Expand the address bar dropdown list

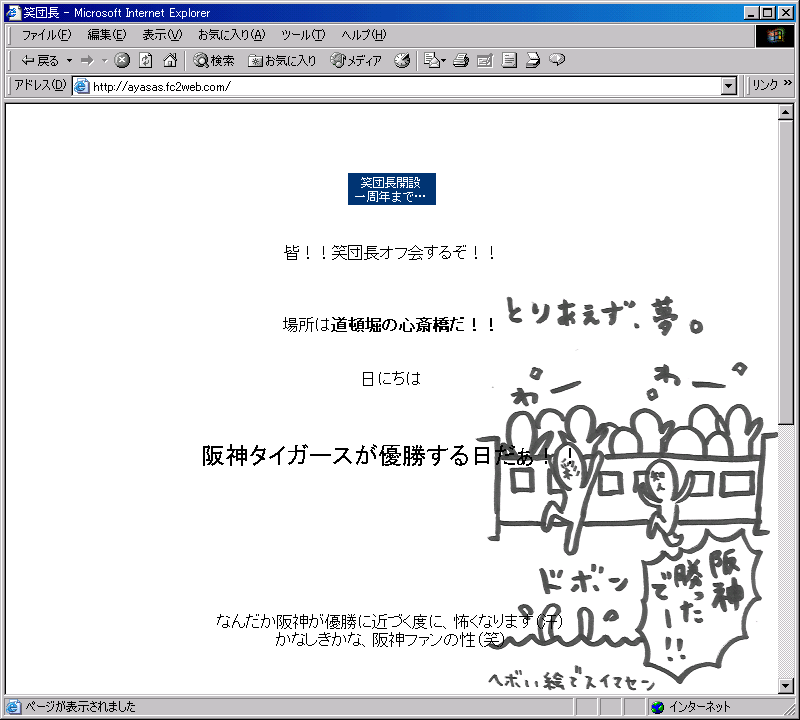pyautogui.click(x=730, y=86)
